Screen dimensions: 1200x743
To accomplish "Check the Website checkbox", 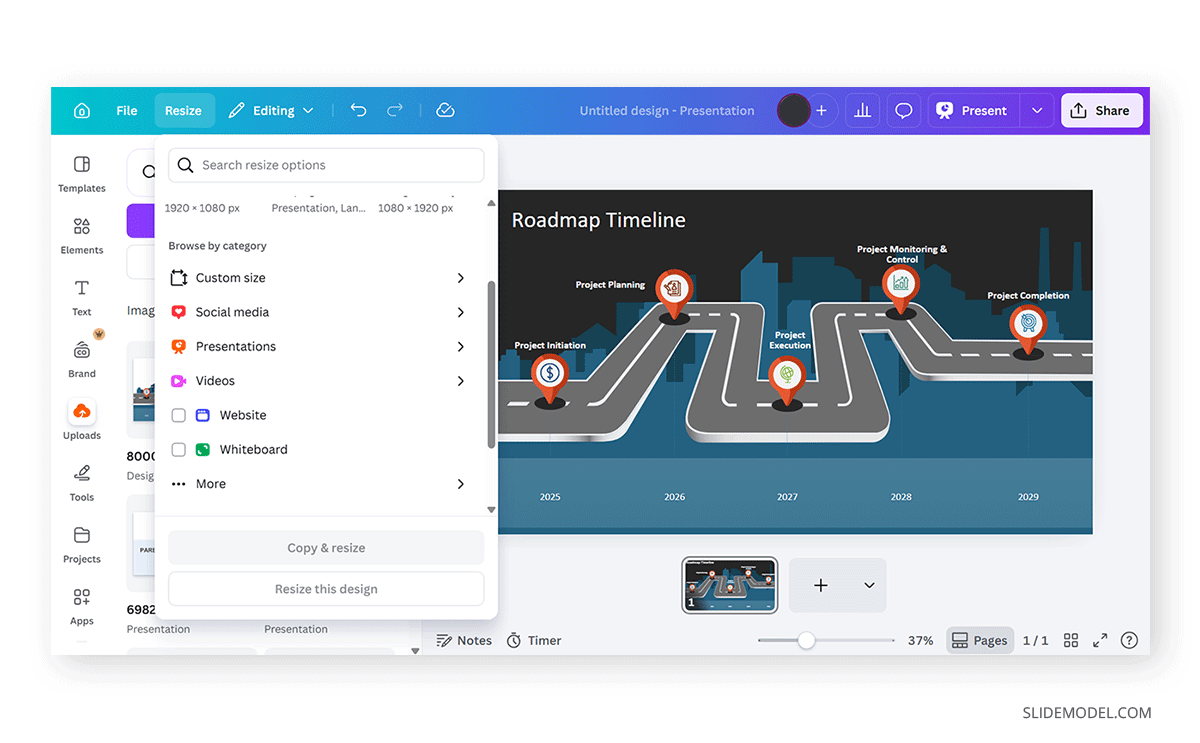I will [x=179, y=415].
